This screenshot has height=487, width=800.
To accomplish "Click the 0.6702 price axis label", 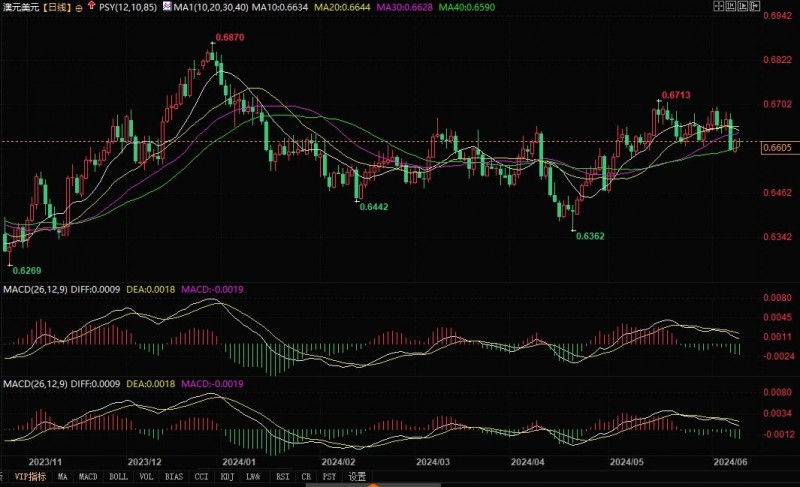I will pos(778,104).
